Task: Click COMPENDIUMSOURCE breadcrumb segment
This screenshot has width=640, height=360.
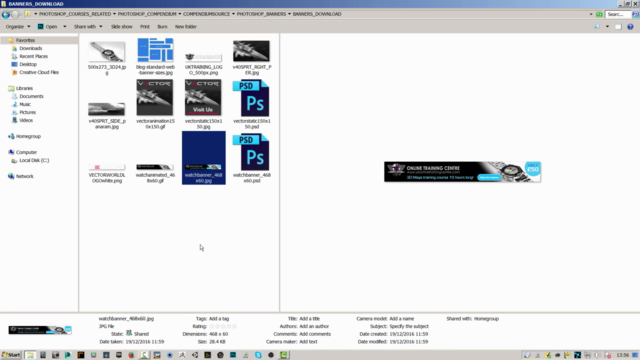Action: pos(206,14)
